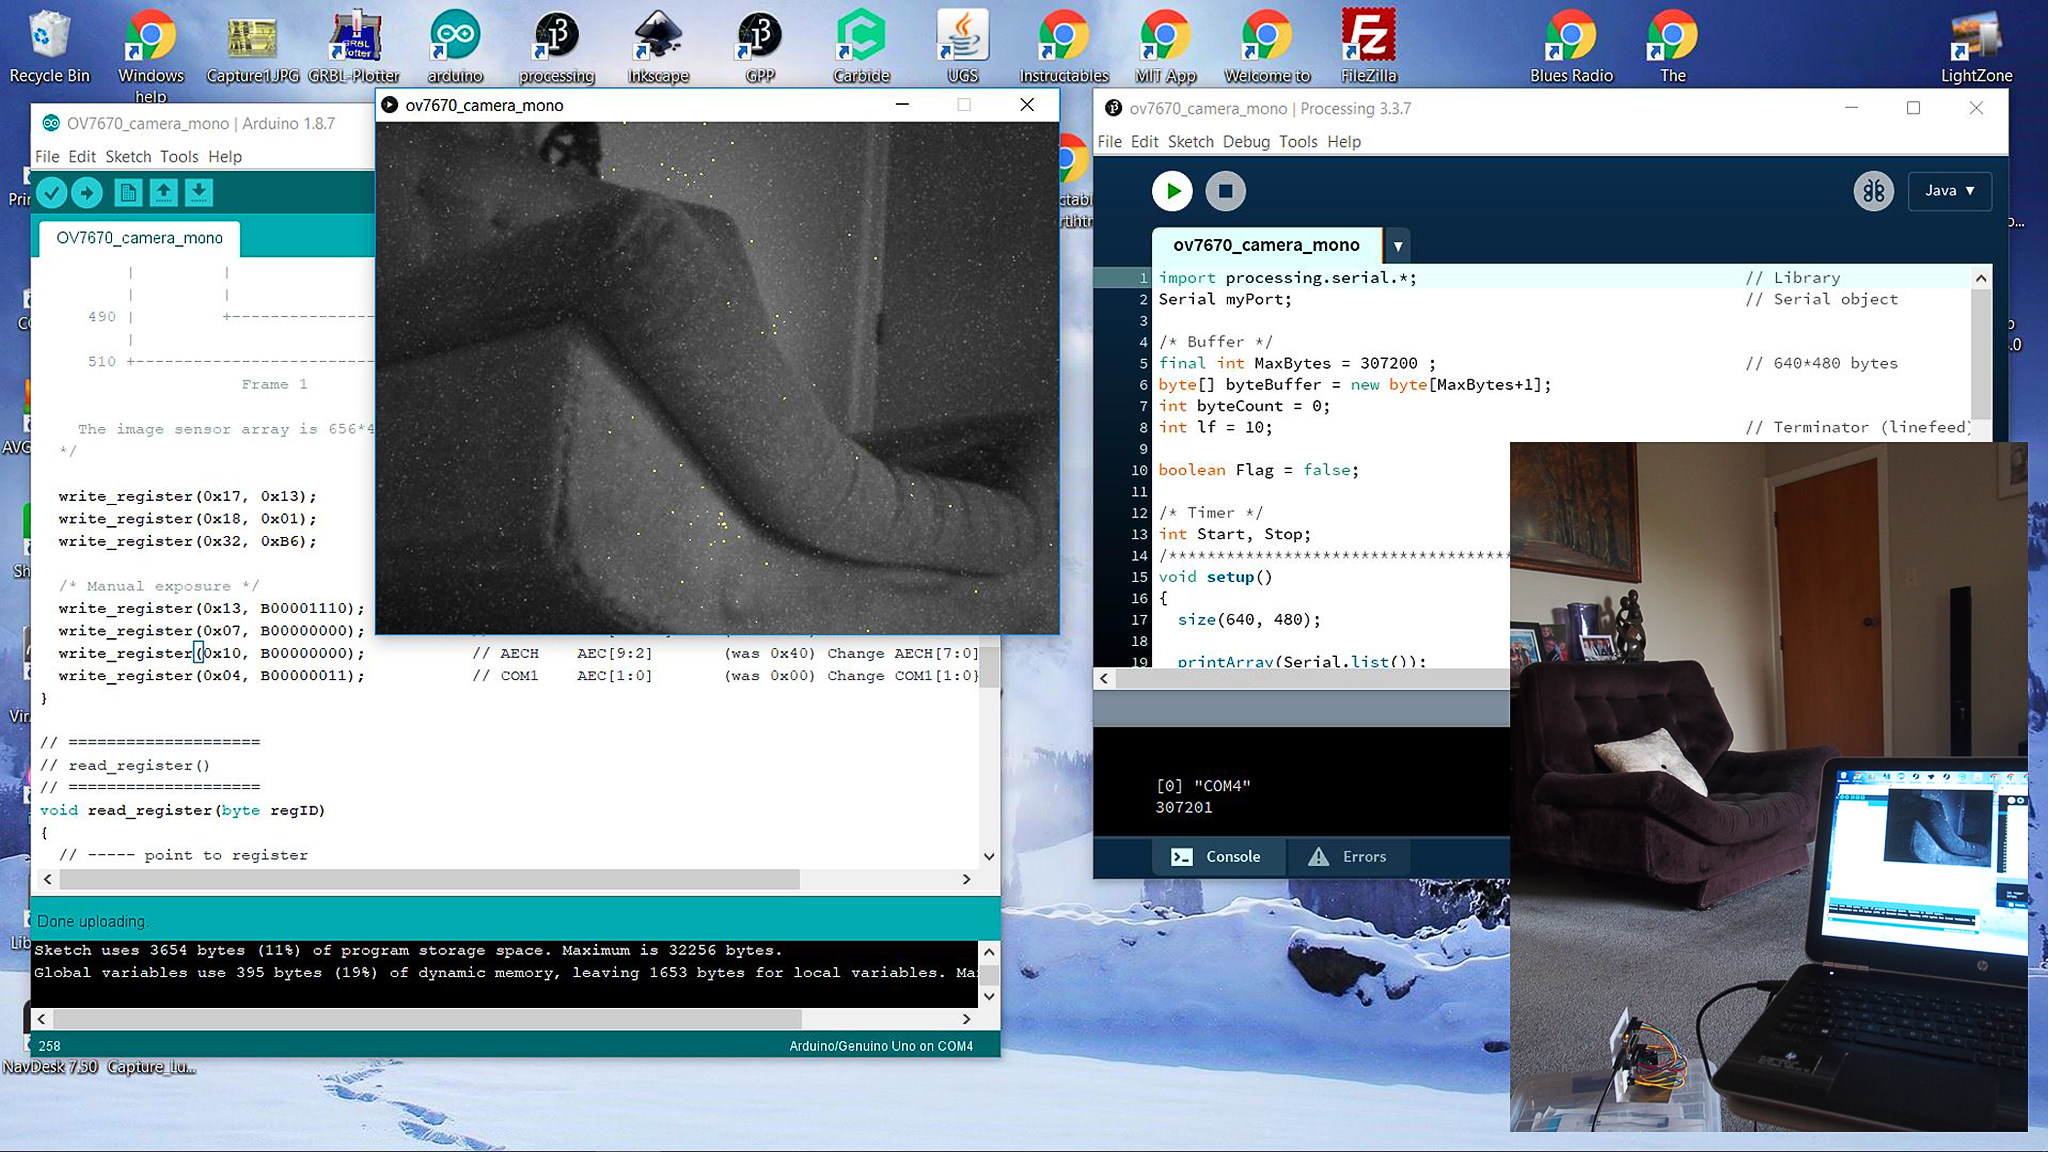2048x1152 pixels.
Task: Click the Arduino Verify/Compile icon
Action: pos(52,193)
